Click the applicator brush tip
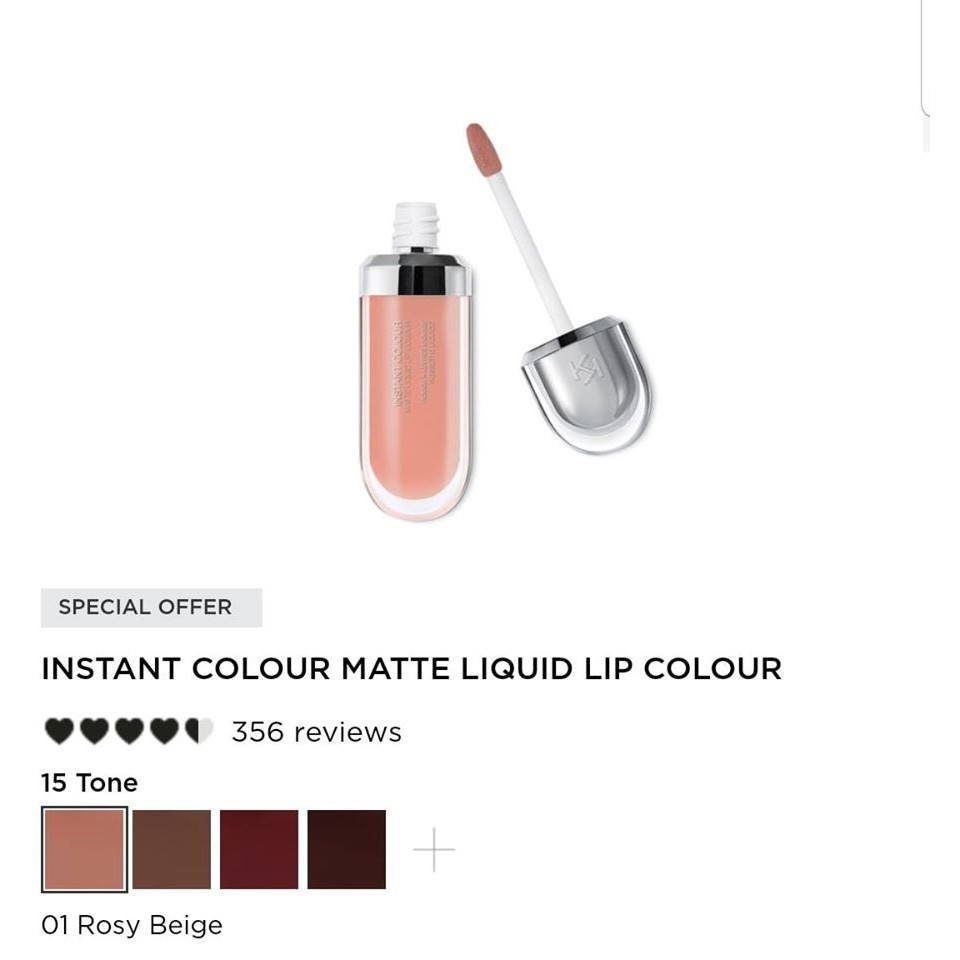Image resolution: width=960 pixels, height=960 pixels. (484, 149)
